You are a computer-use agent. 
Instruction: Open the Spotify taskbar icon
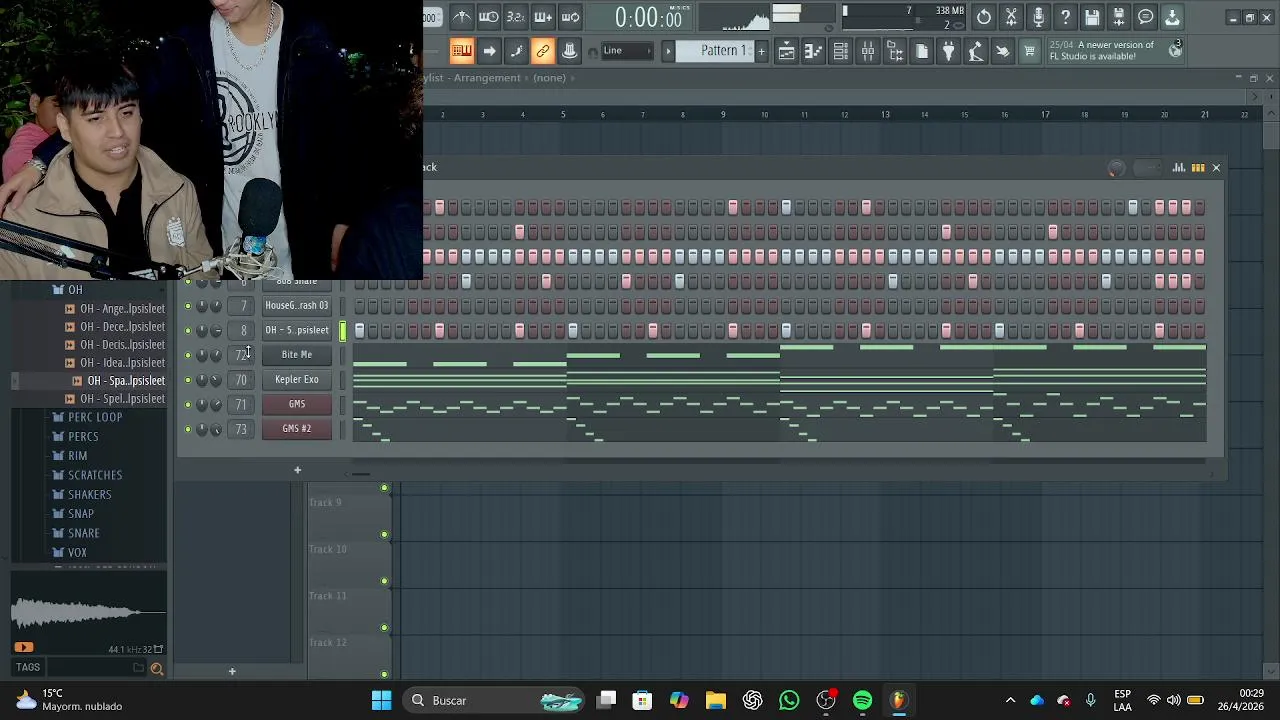[862, 700]
